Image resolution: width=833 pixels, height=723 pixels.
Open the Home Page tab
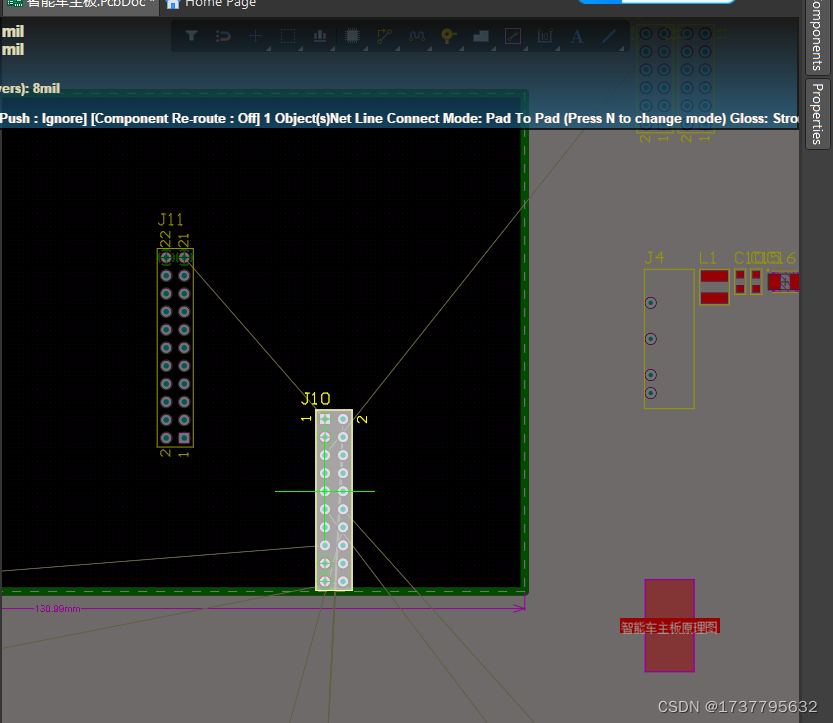coord(211,4)
